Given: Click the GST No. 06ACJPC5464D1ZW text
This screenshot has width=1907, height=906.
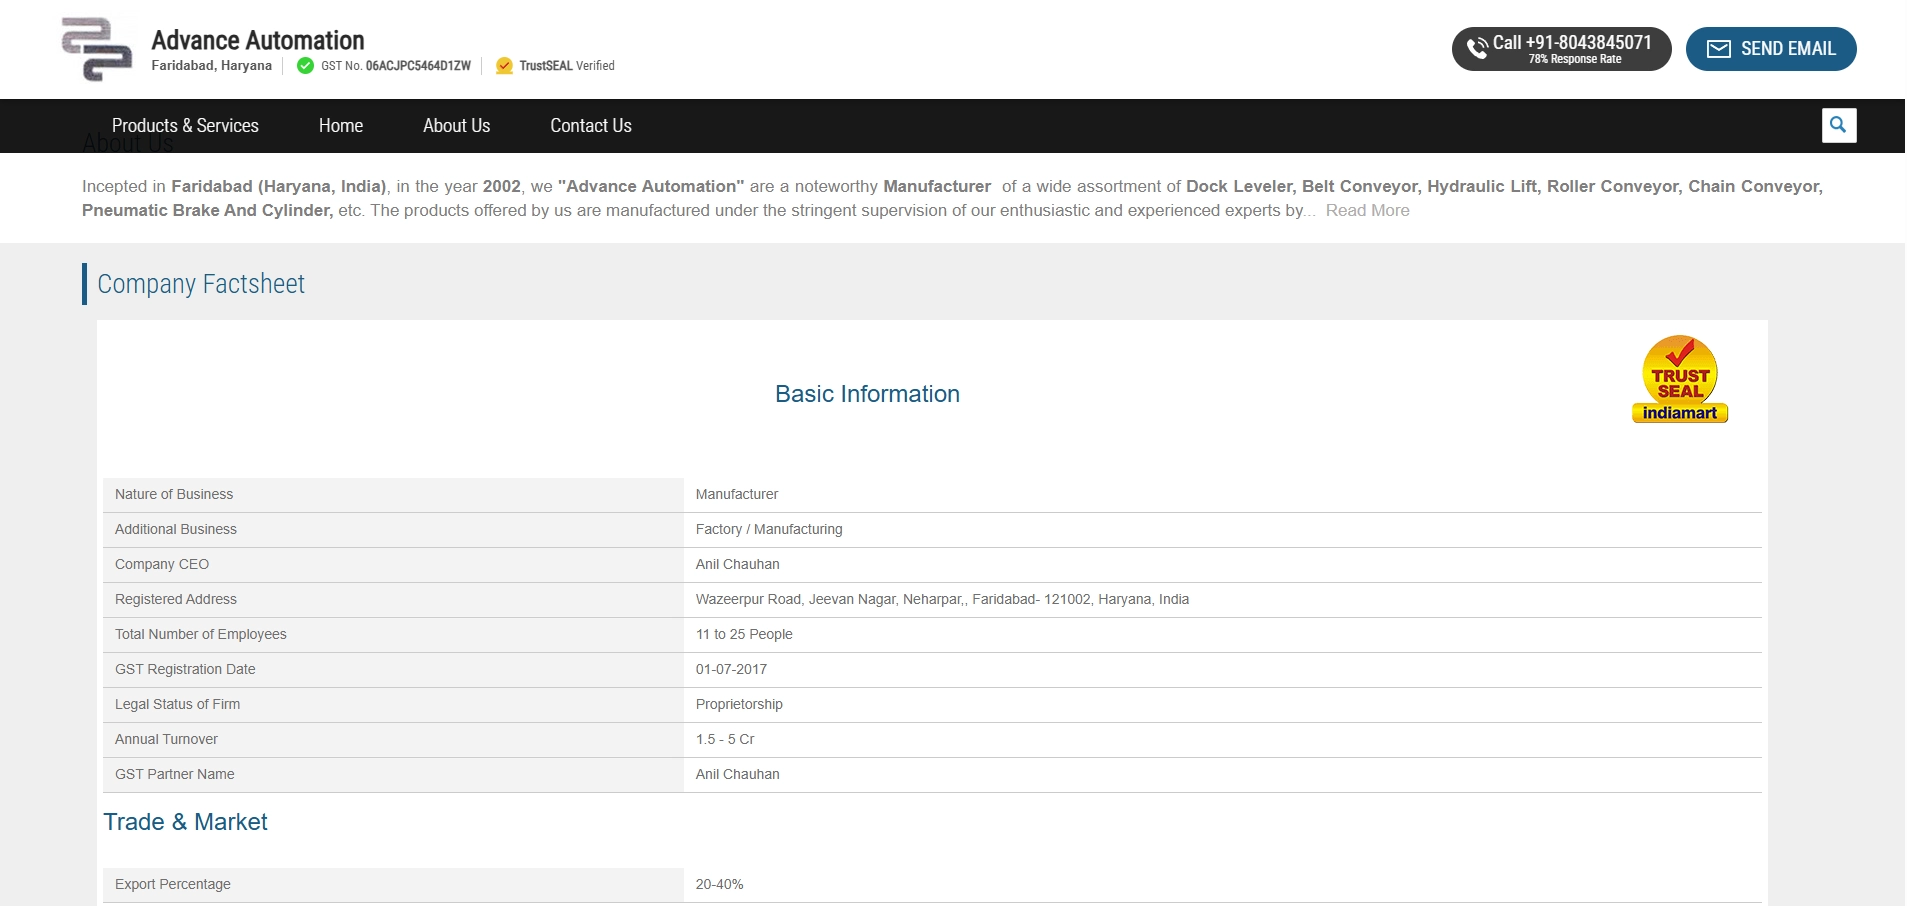Looking at the screenshot, I should (x=395, y=66).
